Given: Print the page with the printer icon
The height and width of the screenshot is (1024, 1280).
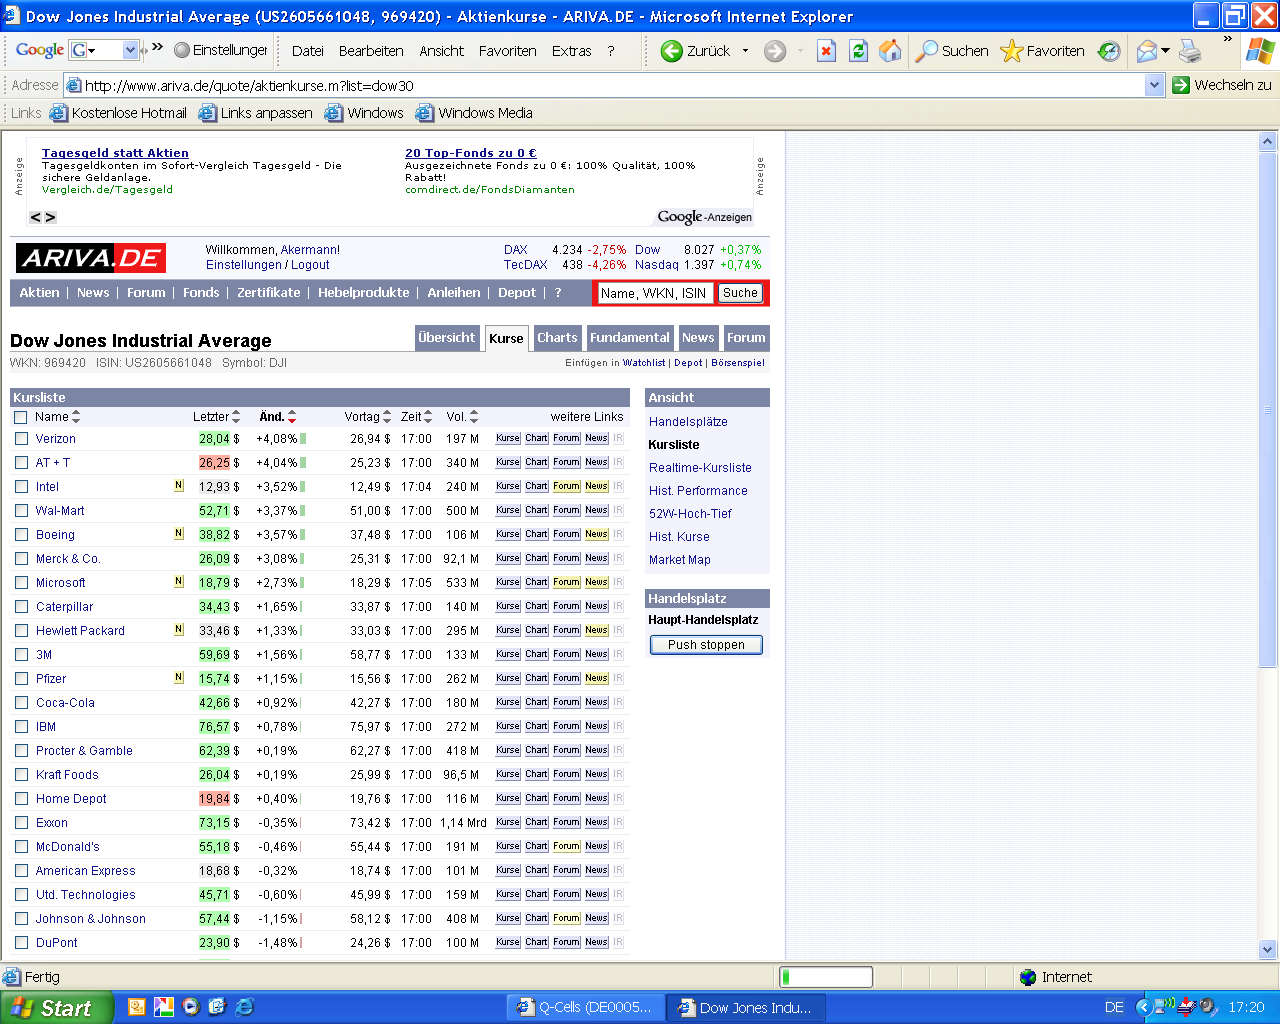Looking at the screenshot, I should pos(1190,51).
